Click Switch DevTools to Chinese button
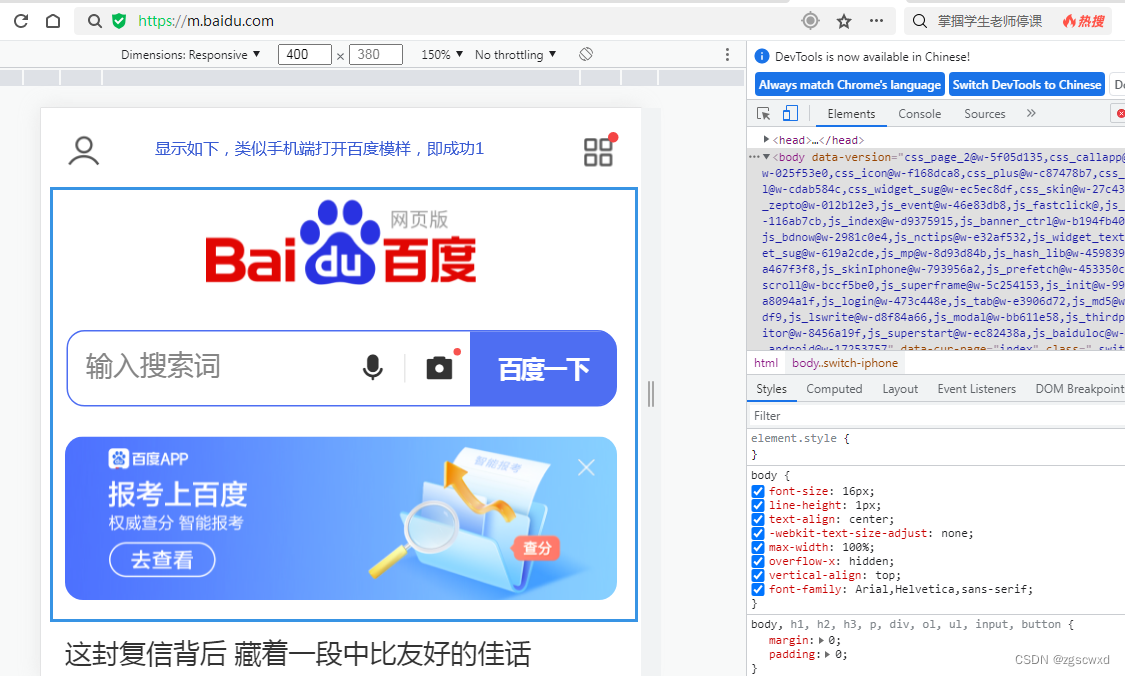 tap(1027, 85)
